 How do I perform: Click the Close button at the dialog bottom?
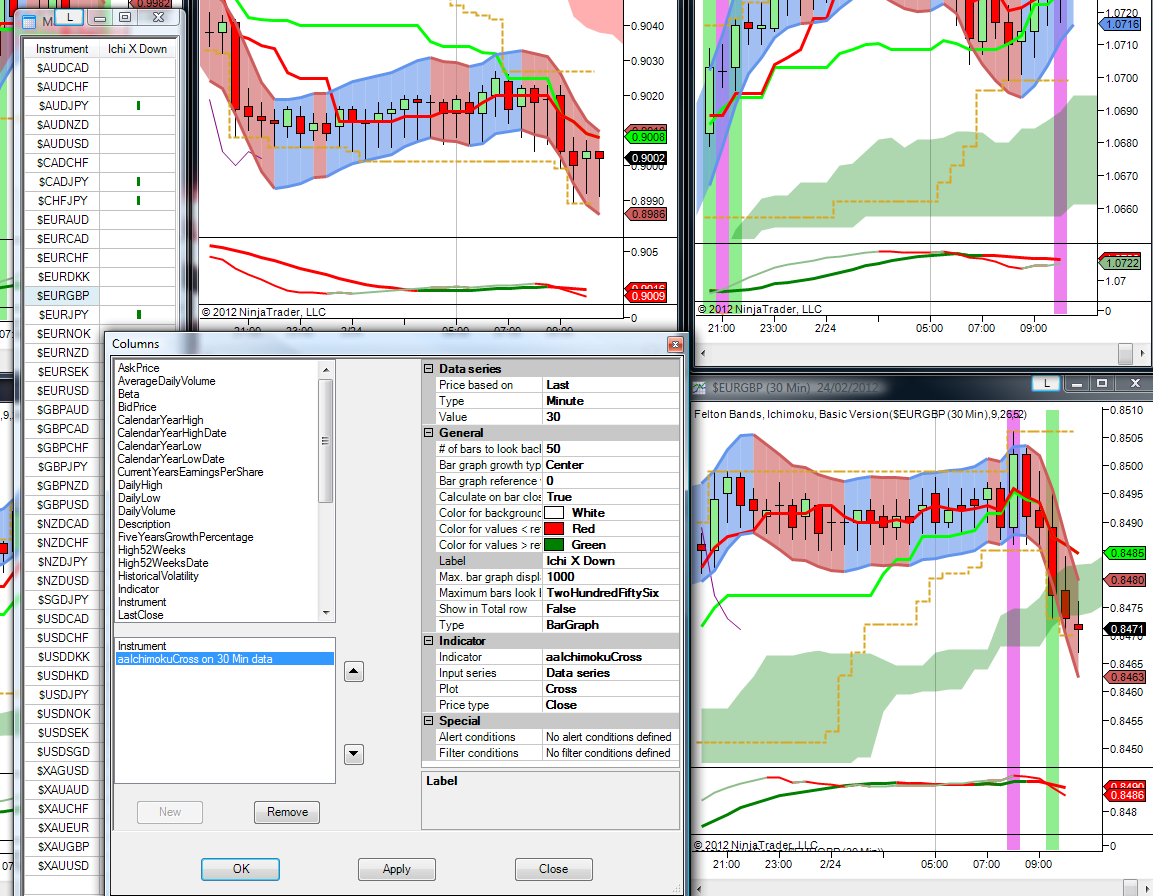(x=553, y=869)
